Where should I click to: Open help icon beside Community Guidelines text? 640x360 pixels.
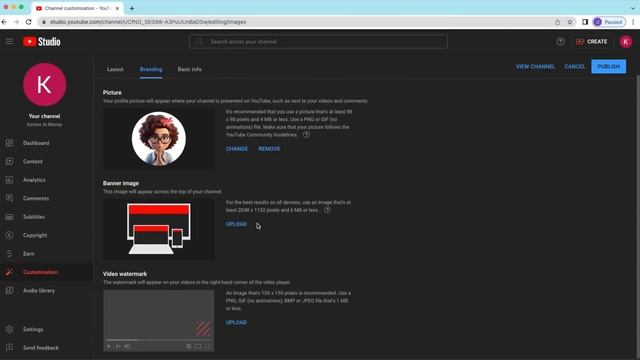click(306, 135)
